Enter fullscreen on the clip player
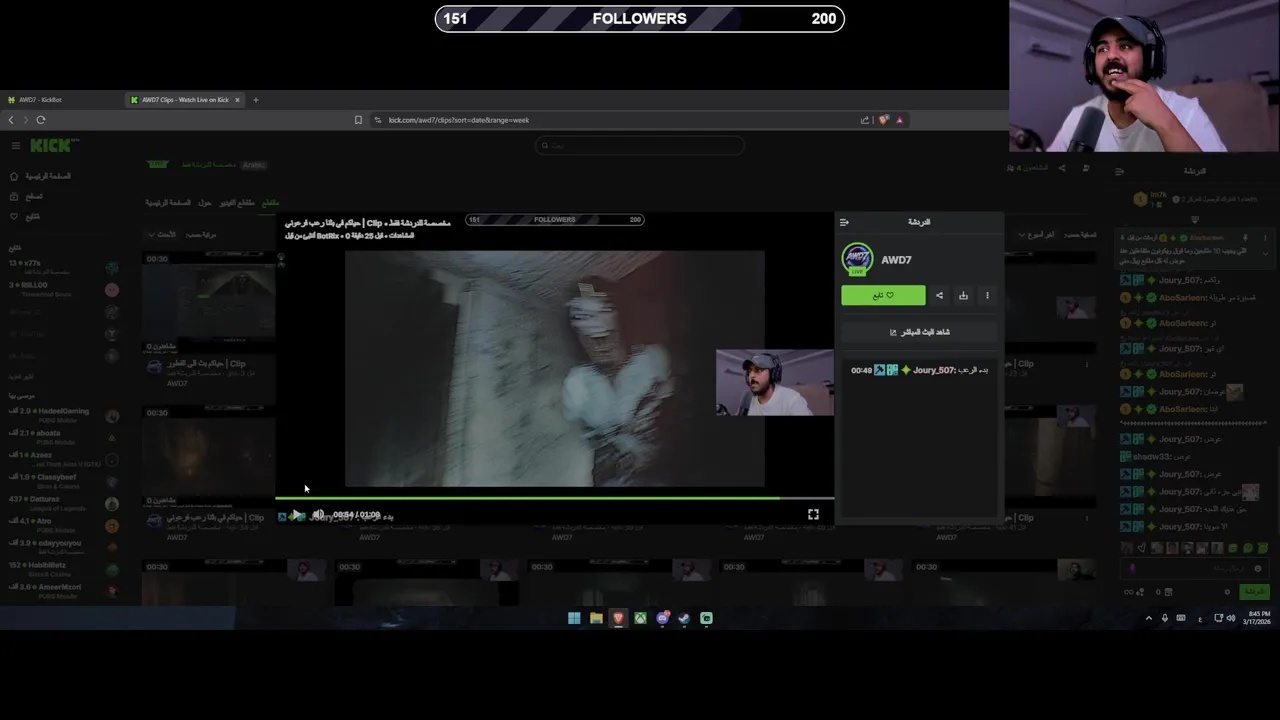This screenshot has height=720, width=1280. pyautogui.click(x=813, y=514)
